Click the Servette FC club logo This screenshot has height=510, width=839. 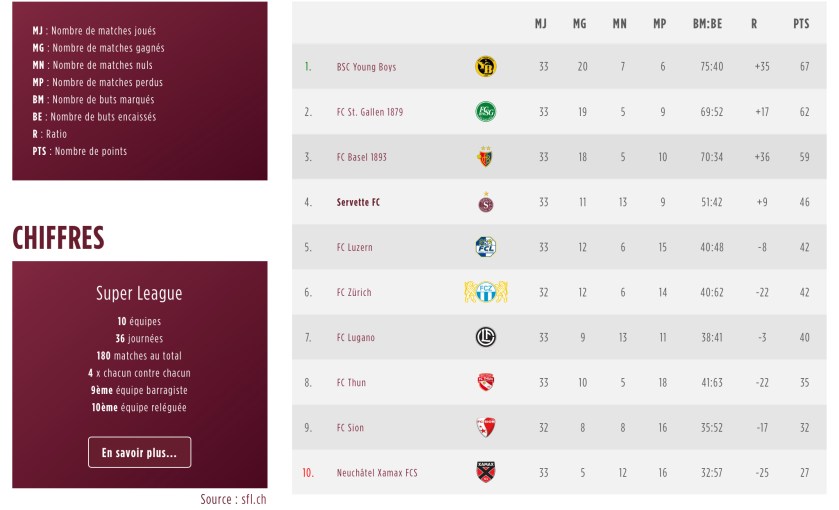point(486,202)
